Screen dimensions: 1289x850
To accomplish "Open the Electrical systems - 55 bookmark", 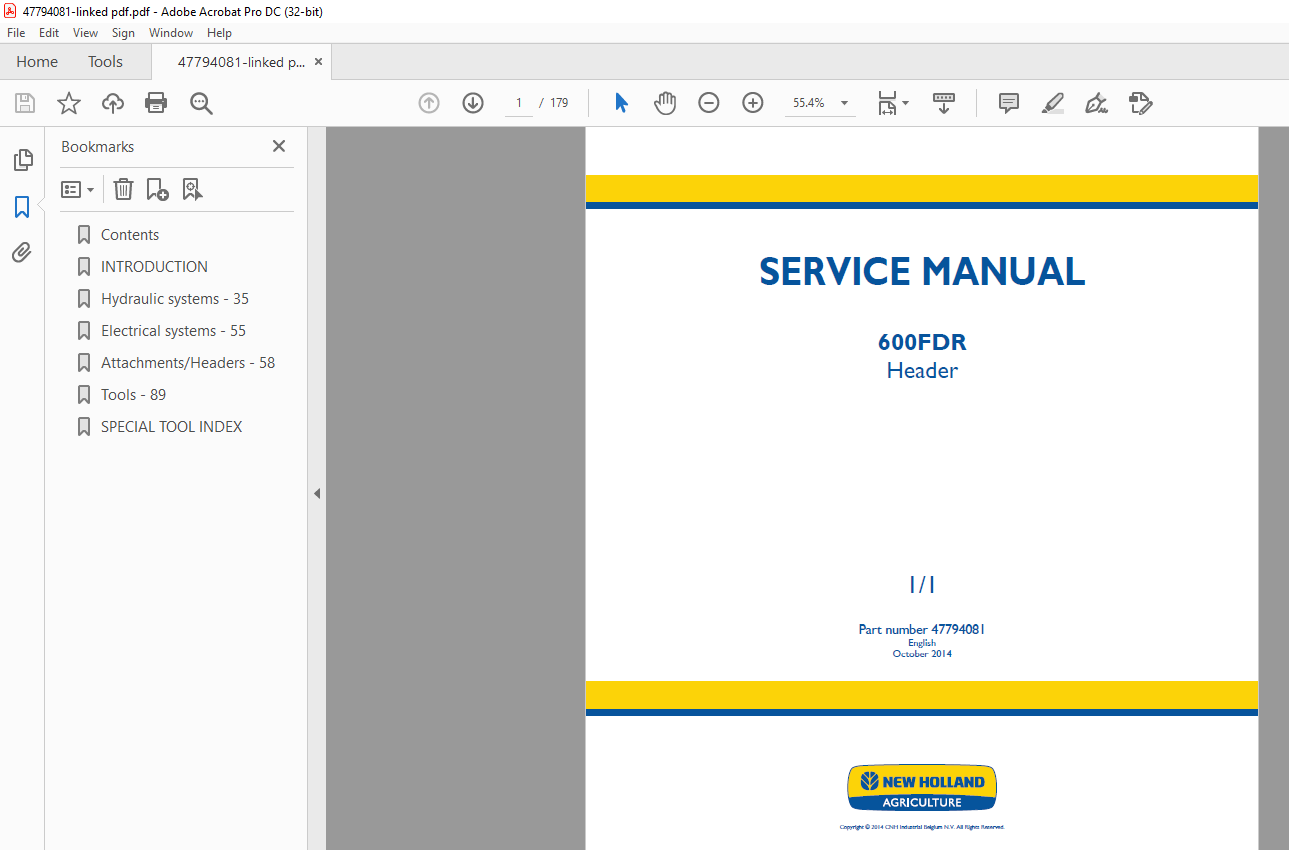I will coord(173,331).
